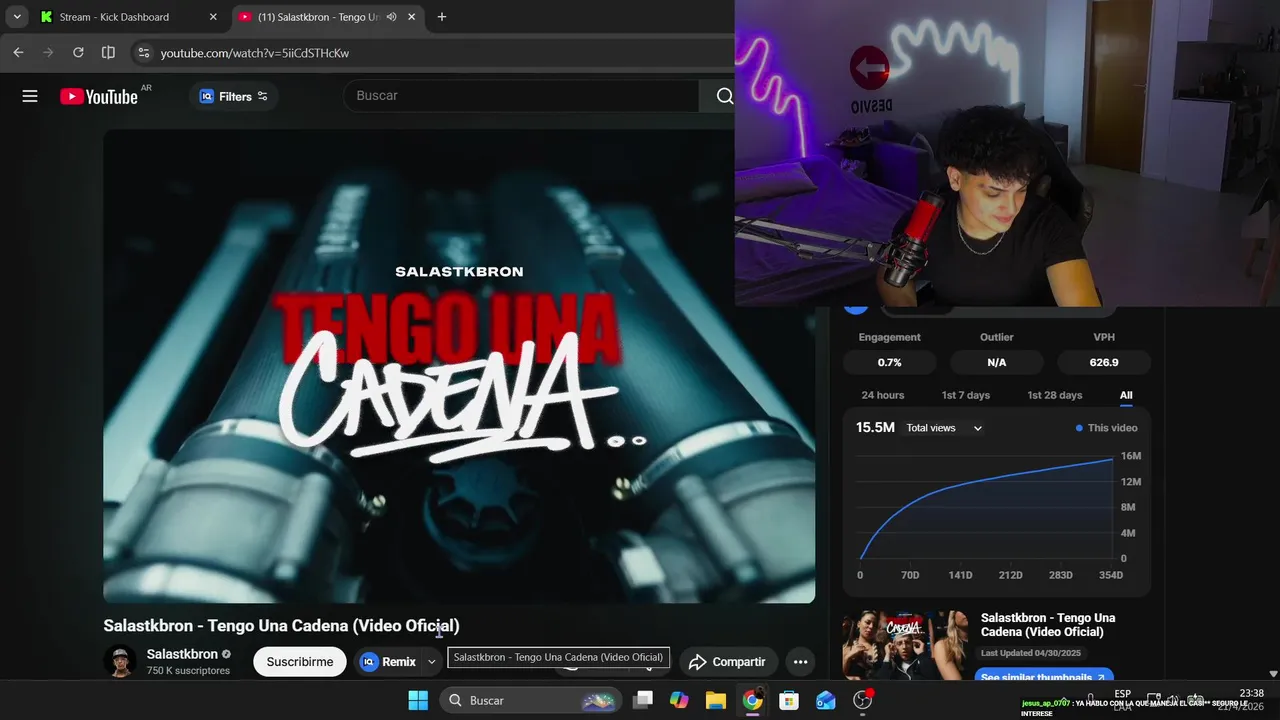The image size is (1280, 720).
Task: Open the YouTube hamburger guide menu
Action: tap(30, 96)
